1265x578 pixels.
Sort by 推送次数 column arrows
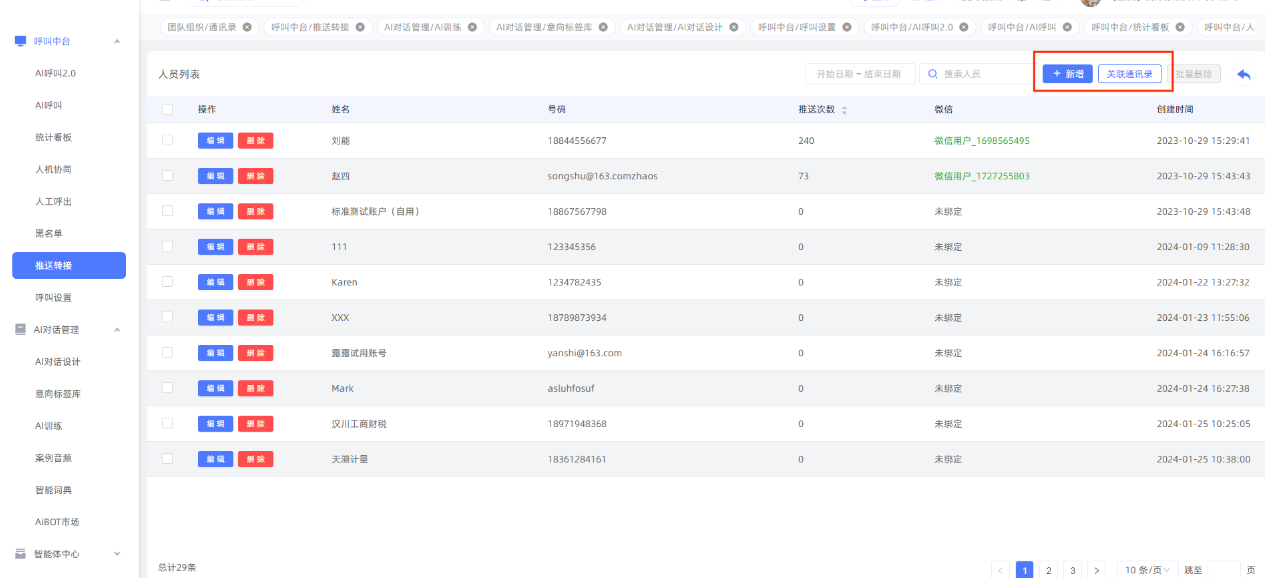coord(844,110)
